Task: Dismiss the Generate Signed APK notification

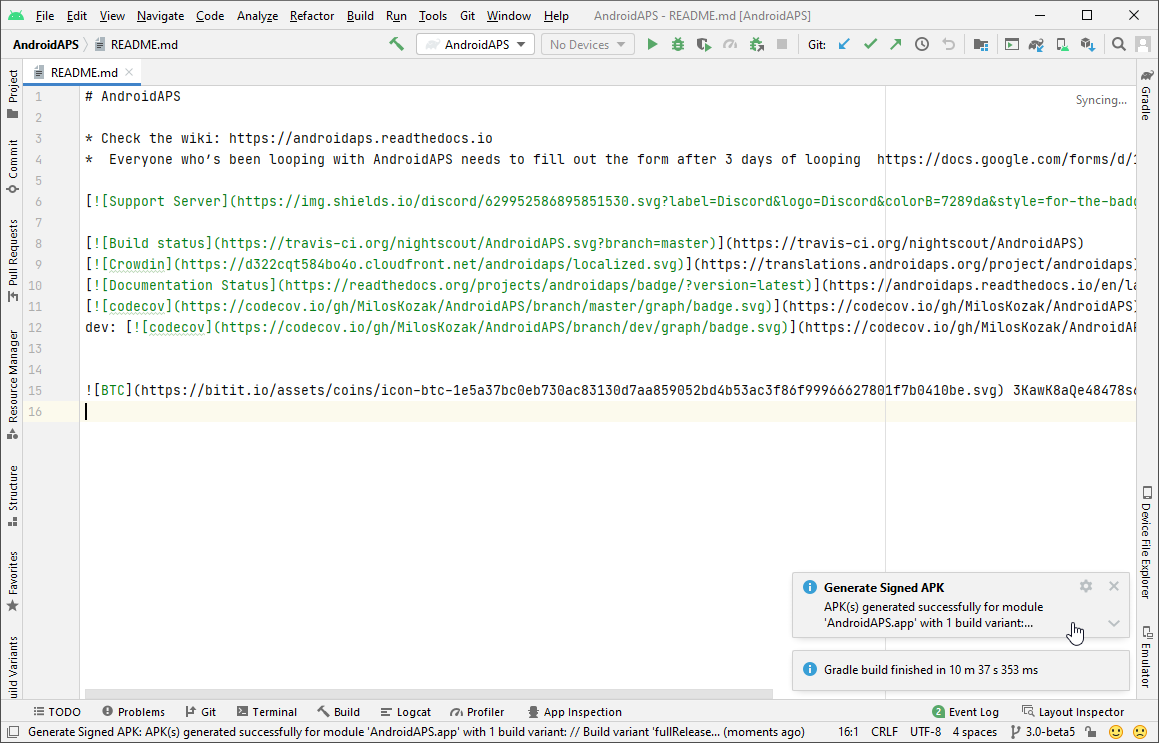Action: pos(1114,586)
